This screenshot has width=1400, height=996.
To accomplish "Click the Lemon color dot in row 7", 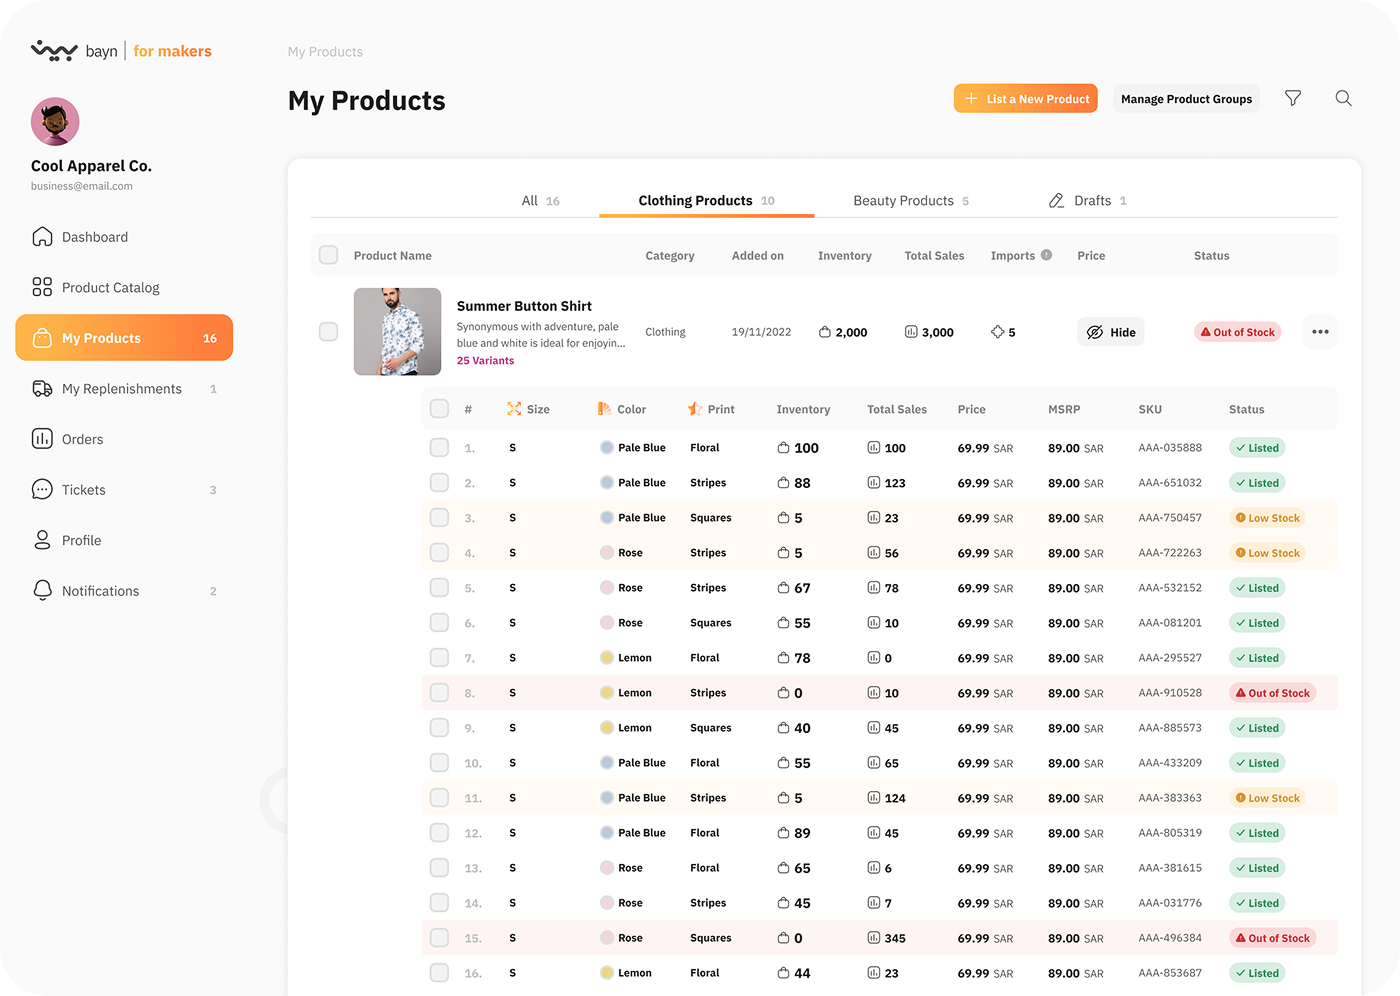I will tap(607, 658).
